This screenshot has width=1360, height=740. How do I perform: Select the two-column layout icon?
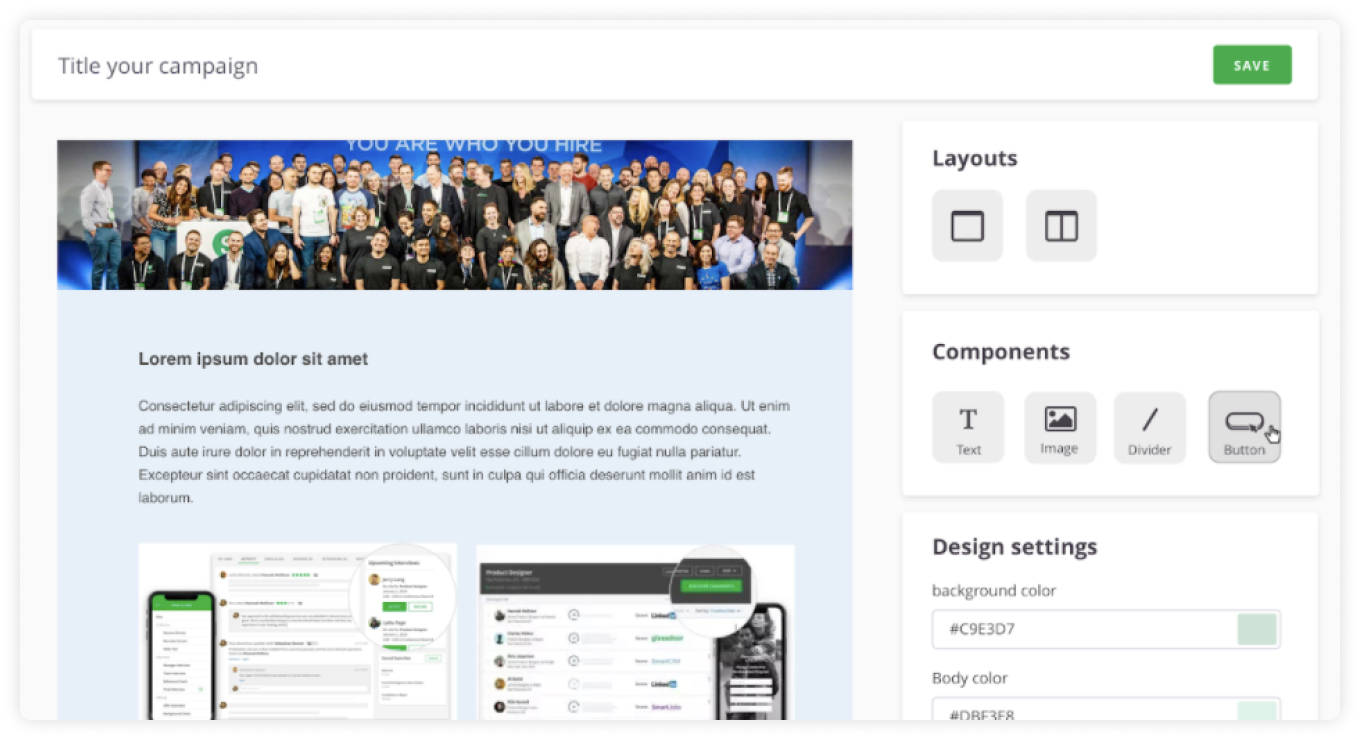[1061, 226]
